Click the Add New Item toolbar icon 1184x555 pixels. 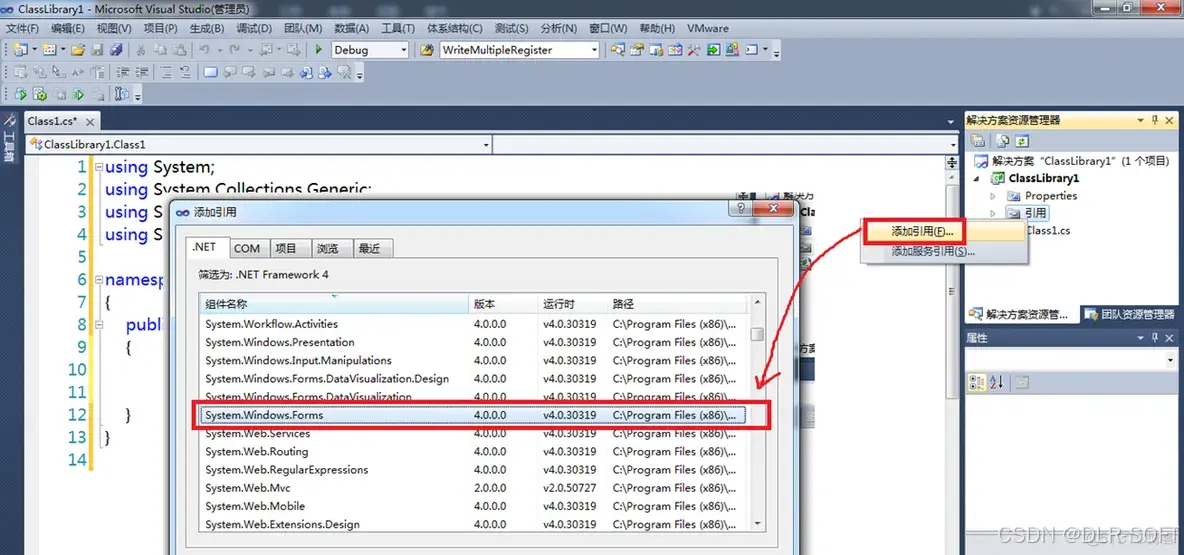click(x=49, y=50)
